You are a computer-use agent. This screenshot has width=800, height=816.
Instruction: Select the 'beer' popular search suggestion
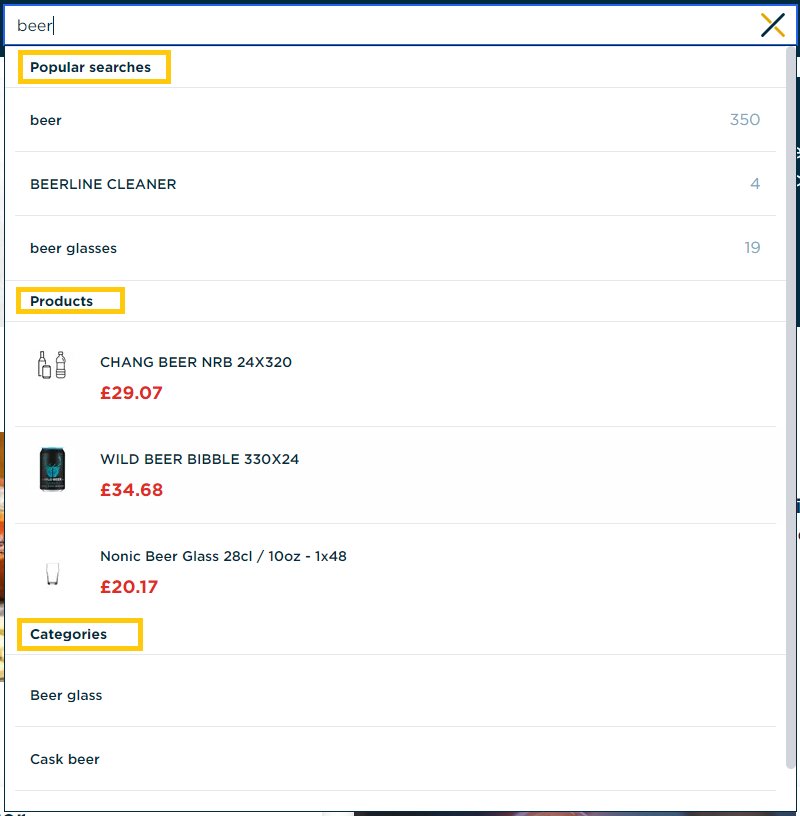coord(395,120)
